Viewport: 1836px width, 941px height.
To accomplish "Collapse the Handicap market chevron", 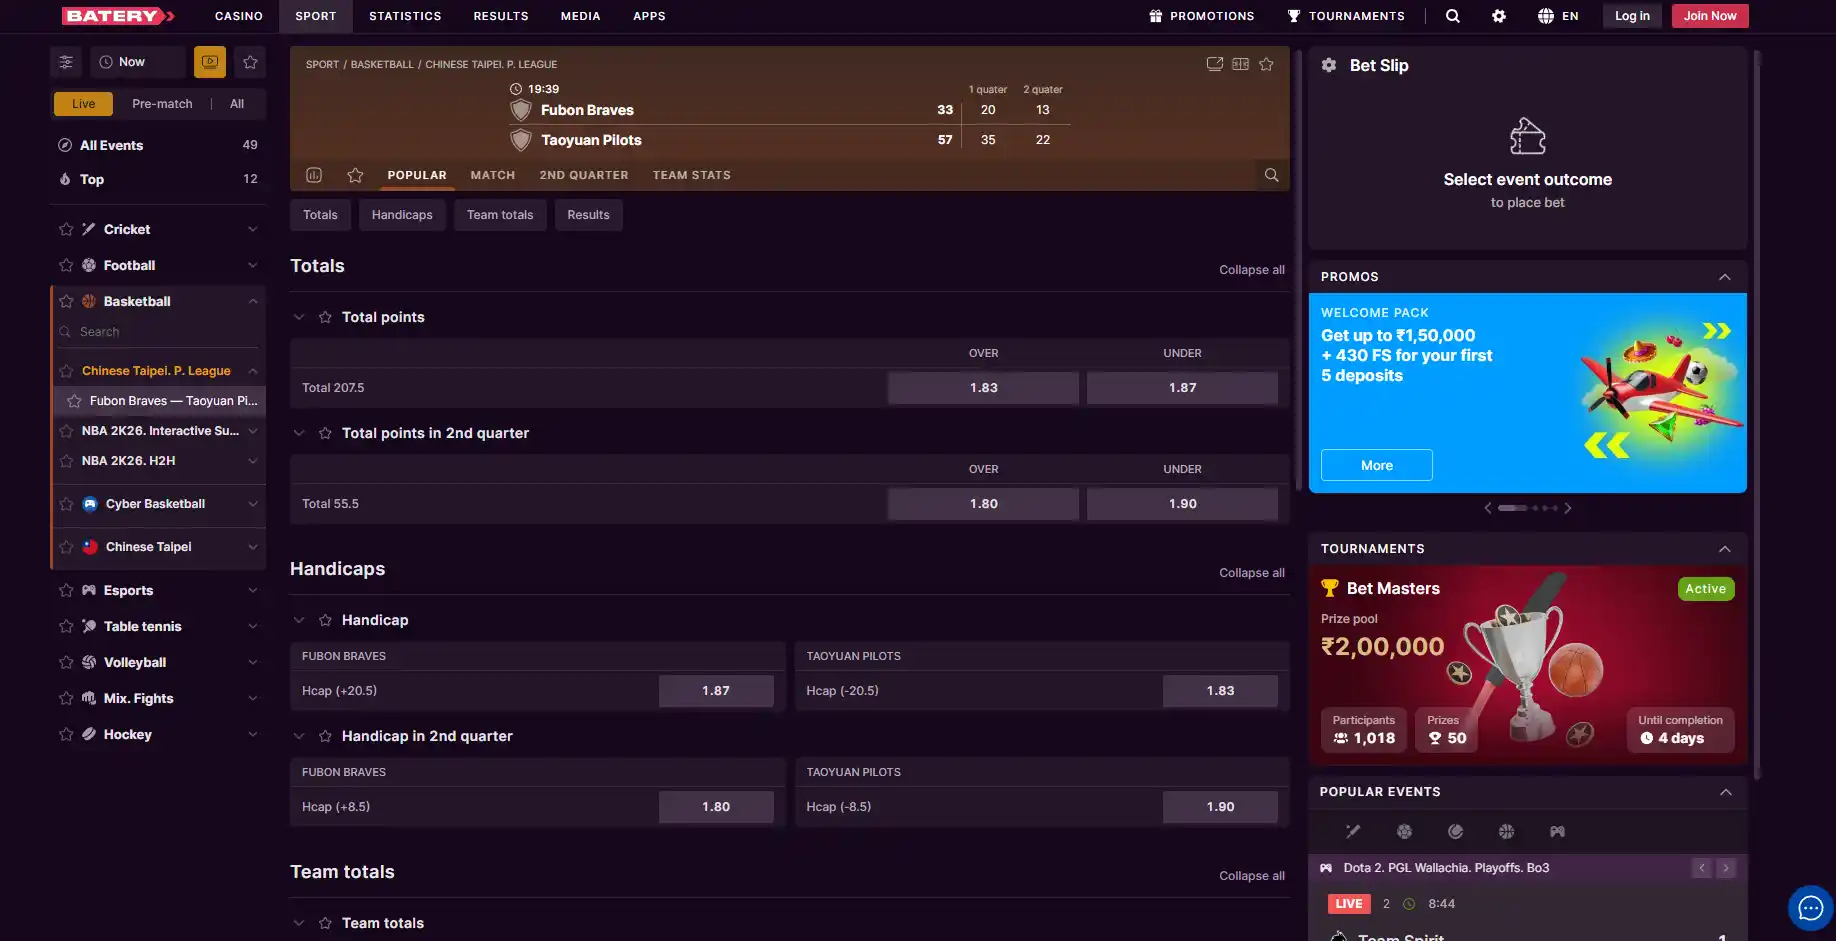I will (299, 620).
